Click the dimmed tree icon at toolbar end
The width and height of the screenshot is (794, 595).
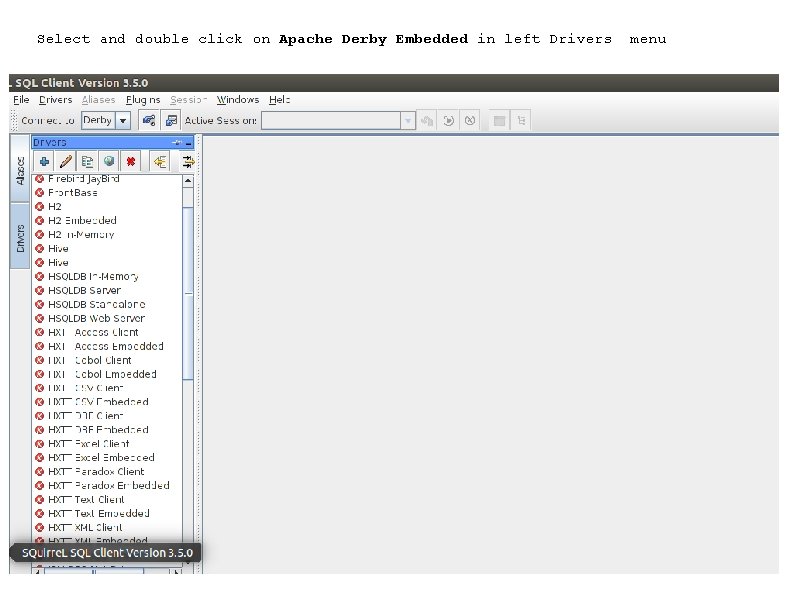pyautogui.click(x=521, y=121)
